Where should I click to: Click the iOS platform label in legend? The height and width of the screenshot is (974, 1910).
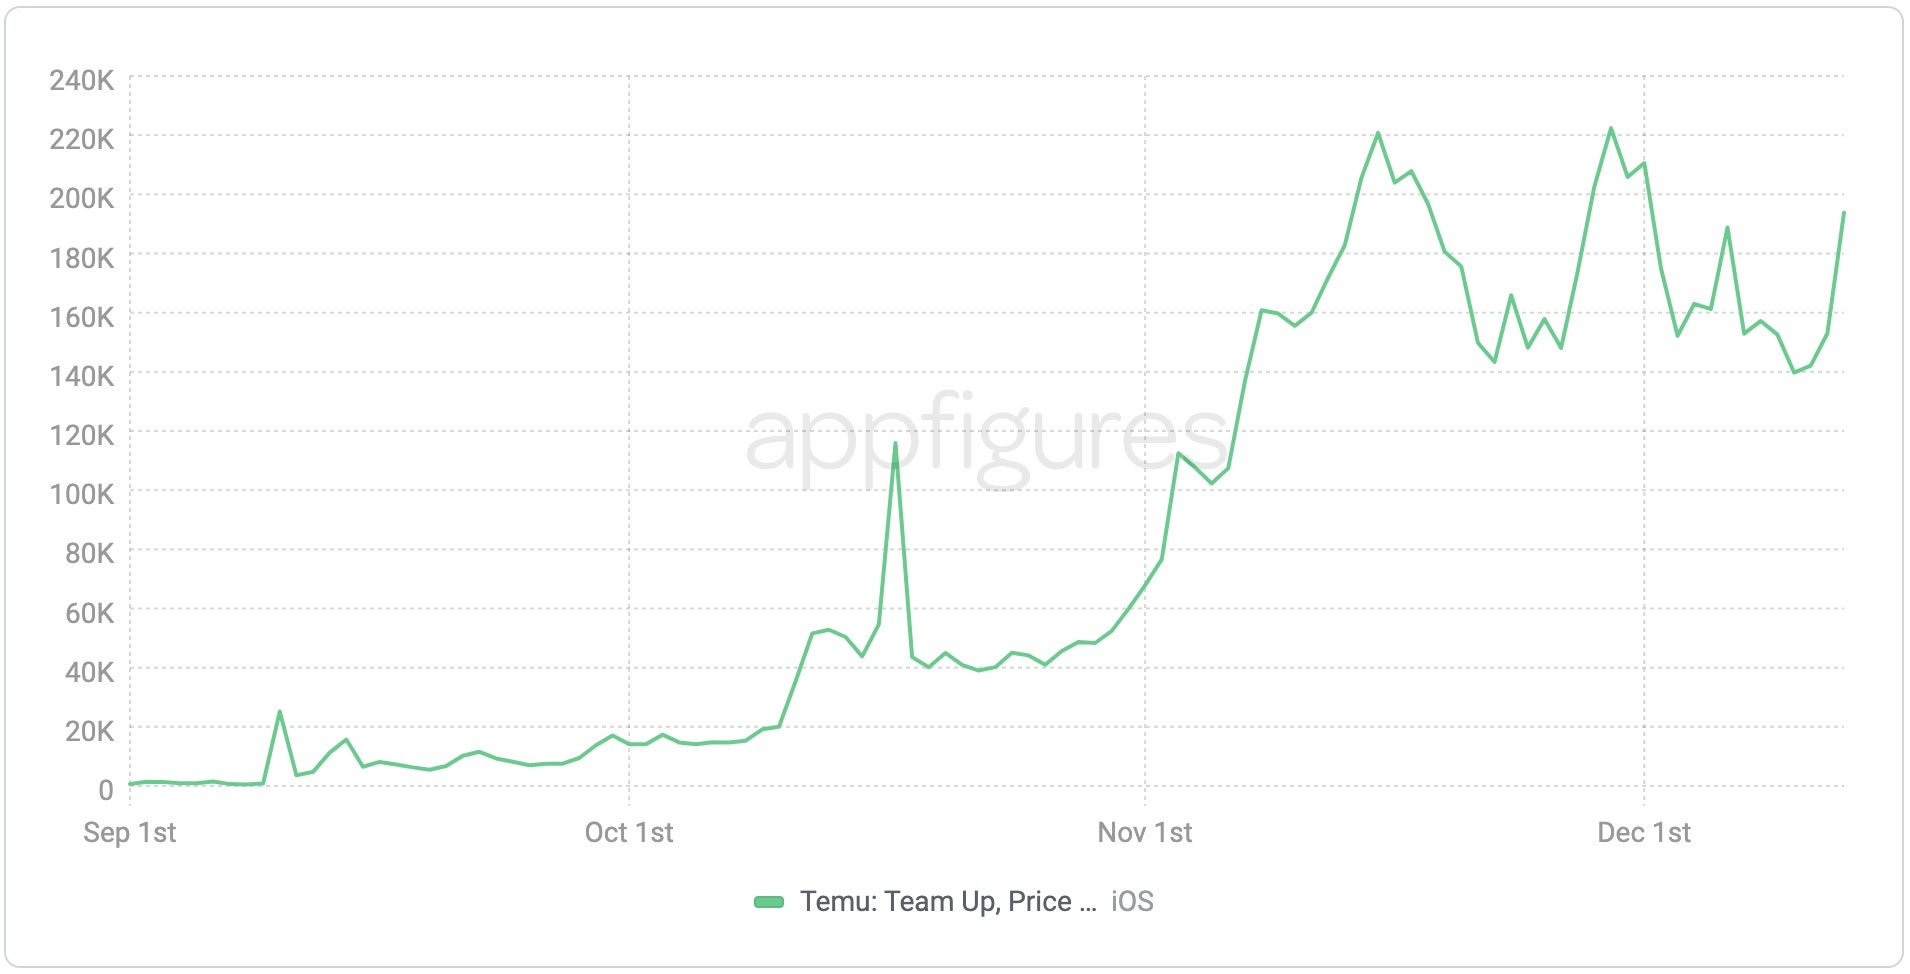(x=1132, y=902)
